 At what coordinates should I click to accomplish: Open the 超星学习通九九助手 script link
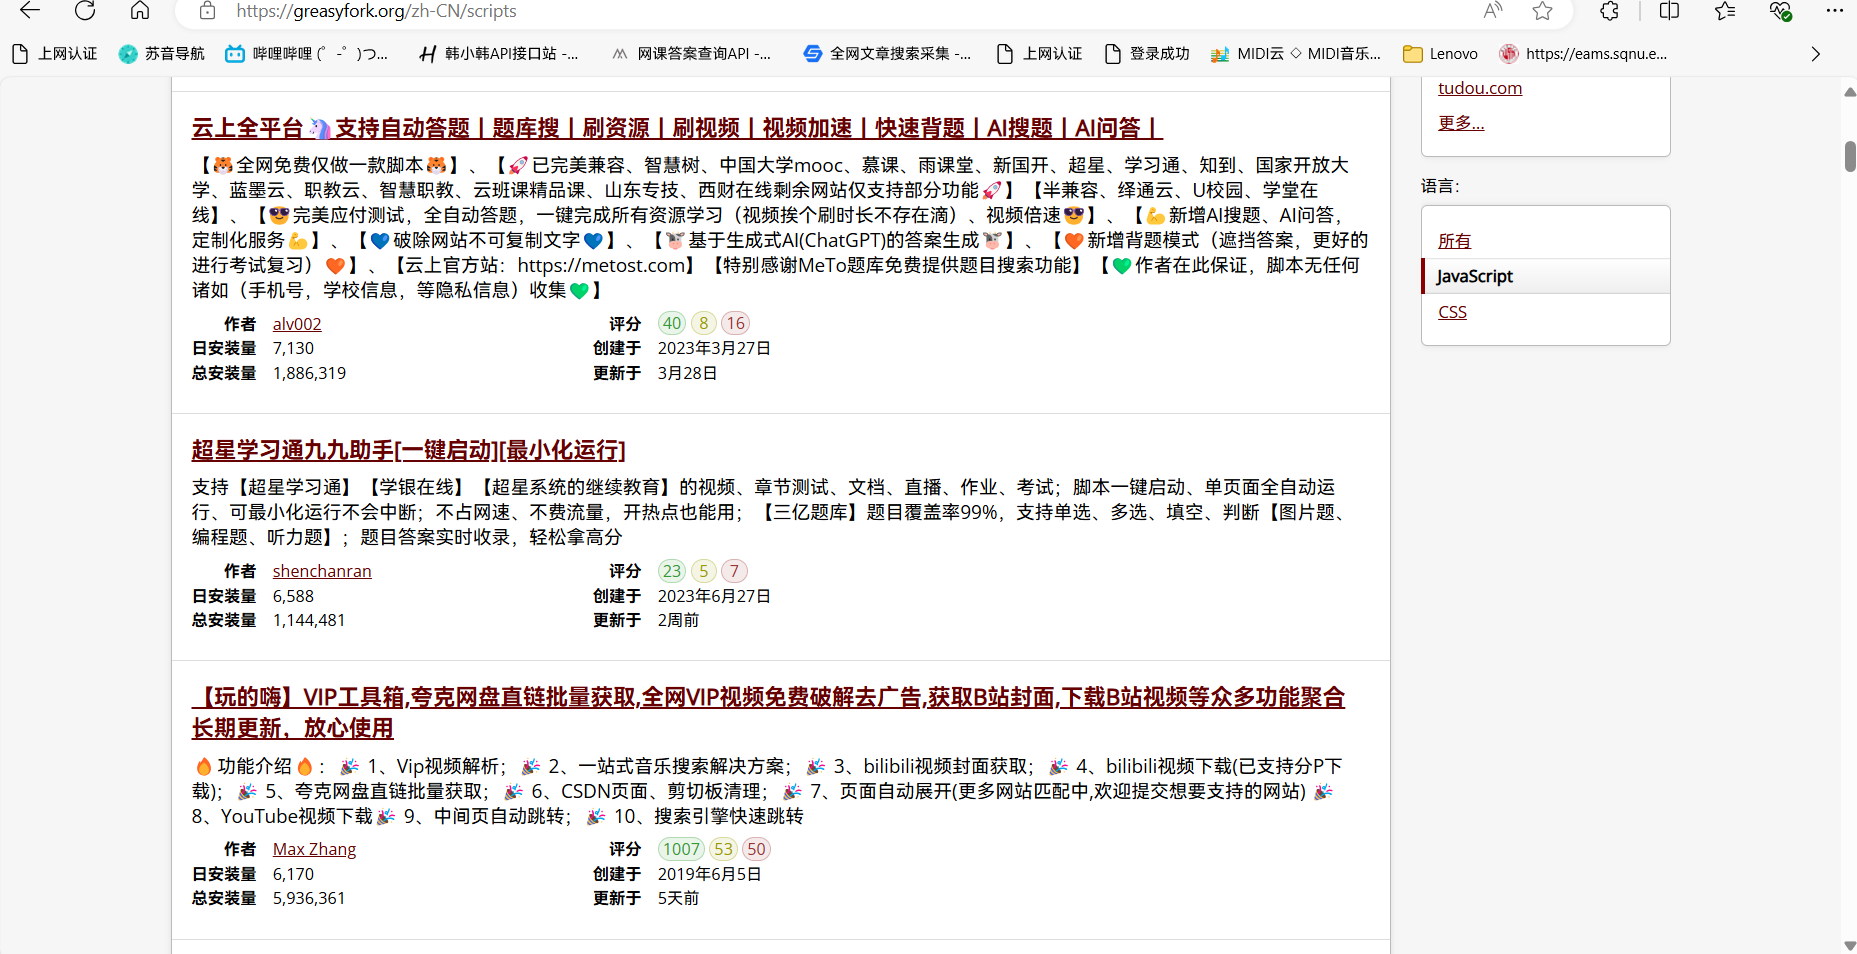coord(408,450)
